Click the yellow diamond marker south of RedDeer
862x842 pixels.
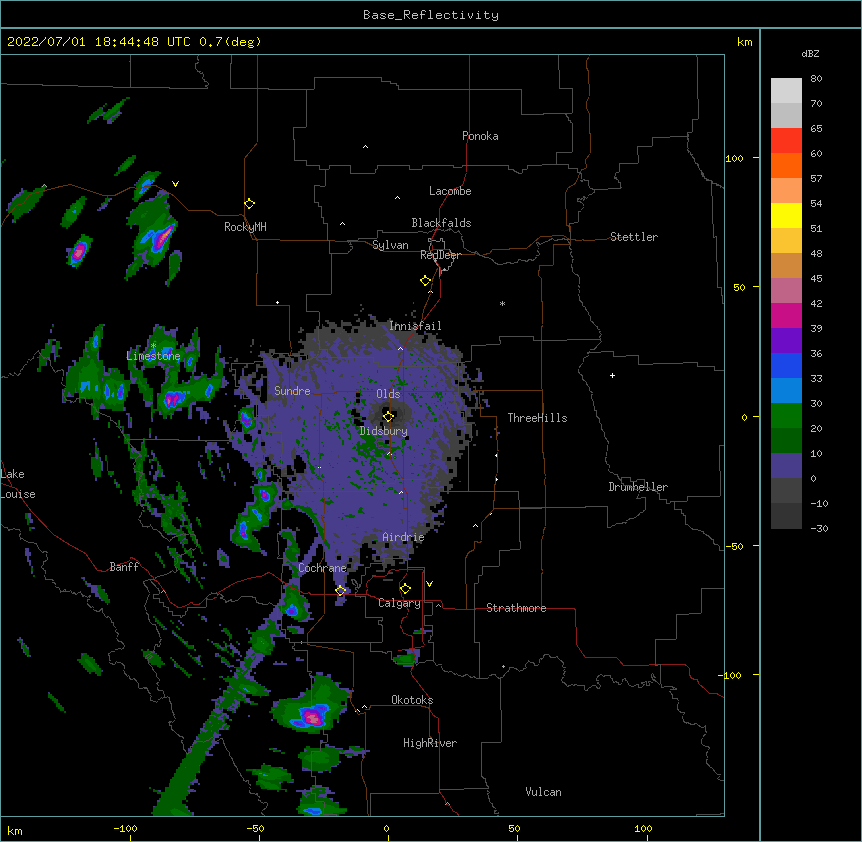click(x=426, y=281)
